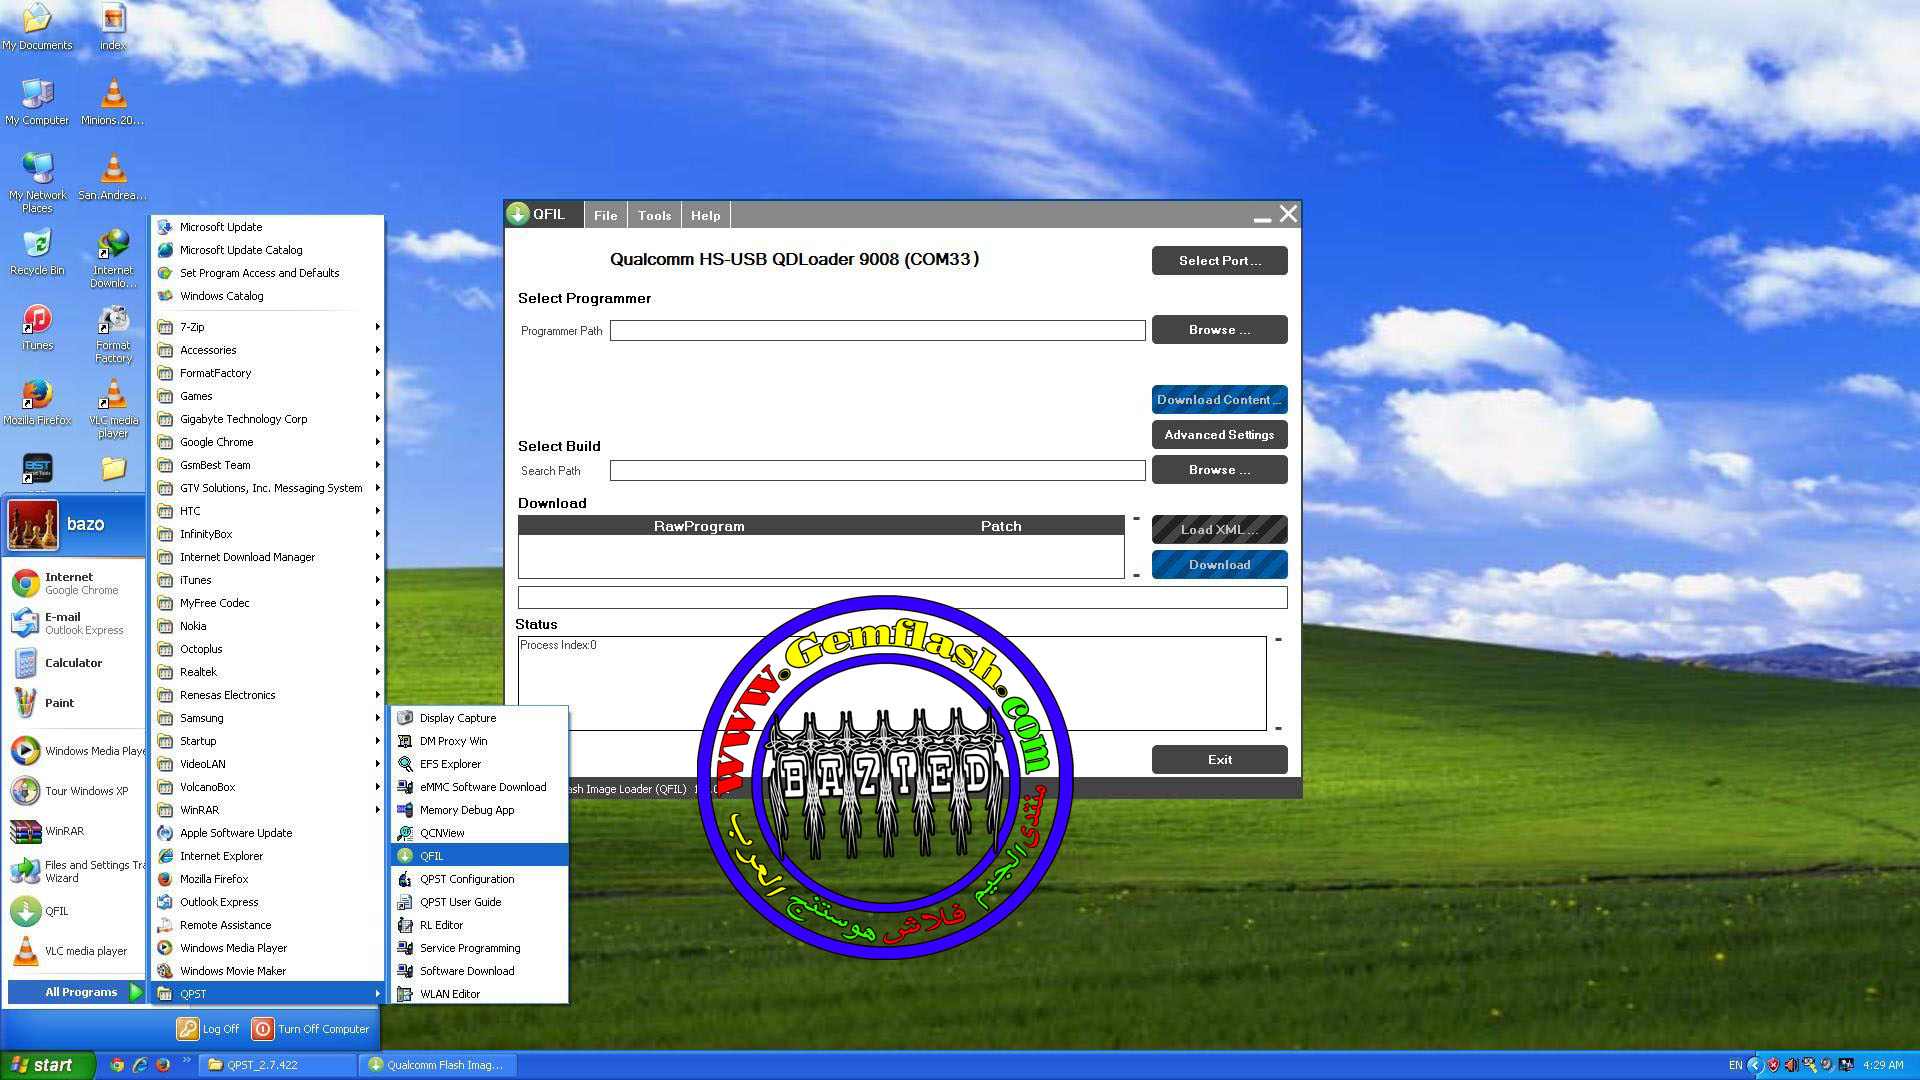Open Google Chrome Internet entry
This screenshot has height=1080, width=1920.
75,583
